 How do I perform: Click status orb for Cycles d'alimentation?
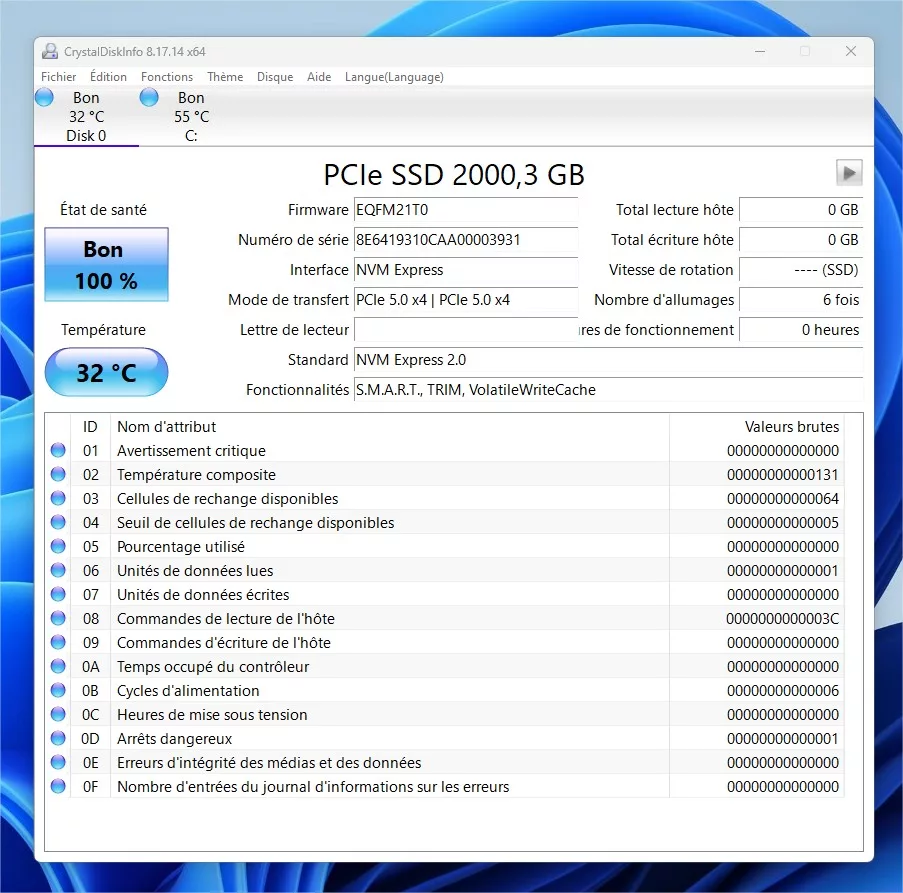pos(58,690)
